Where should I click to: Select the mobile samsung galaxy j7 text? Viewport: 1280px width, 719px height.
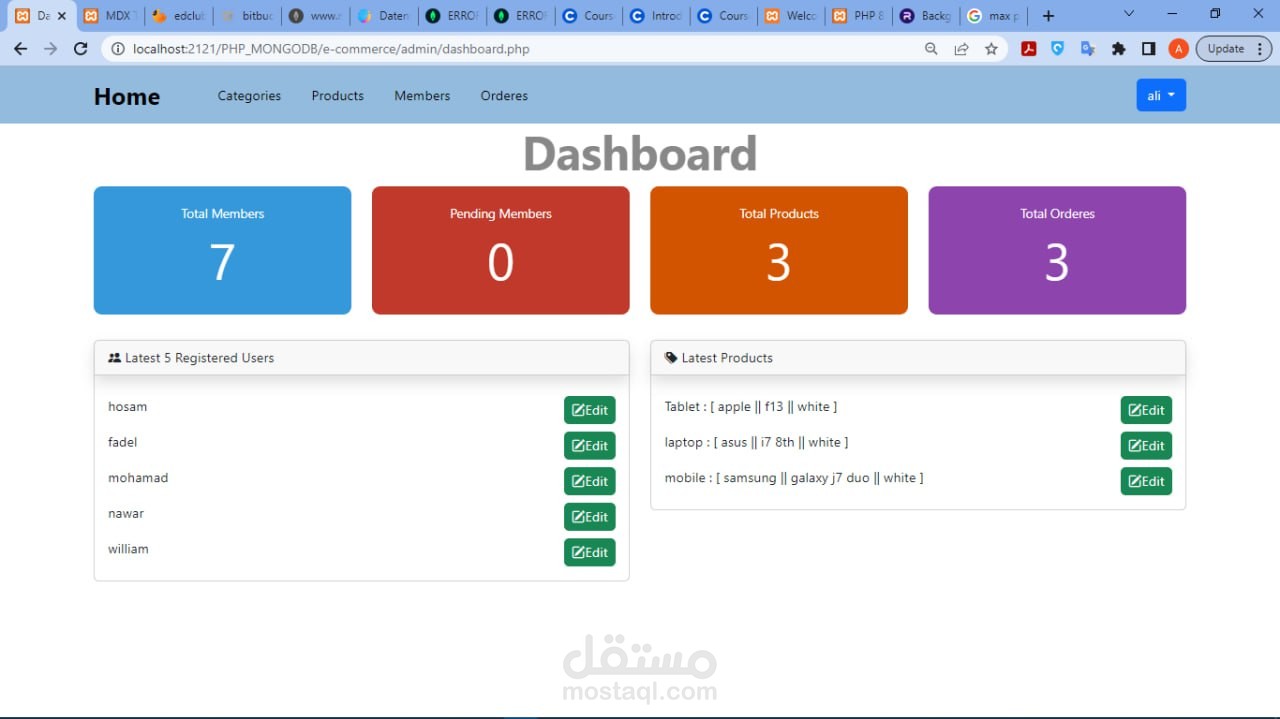(794, 478)
